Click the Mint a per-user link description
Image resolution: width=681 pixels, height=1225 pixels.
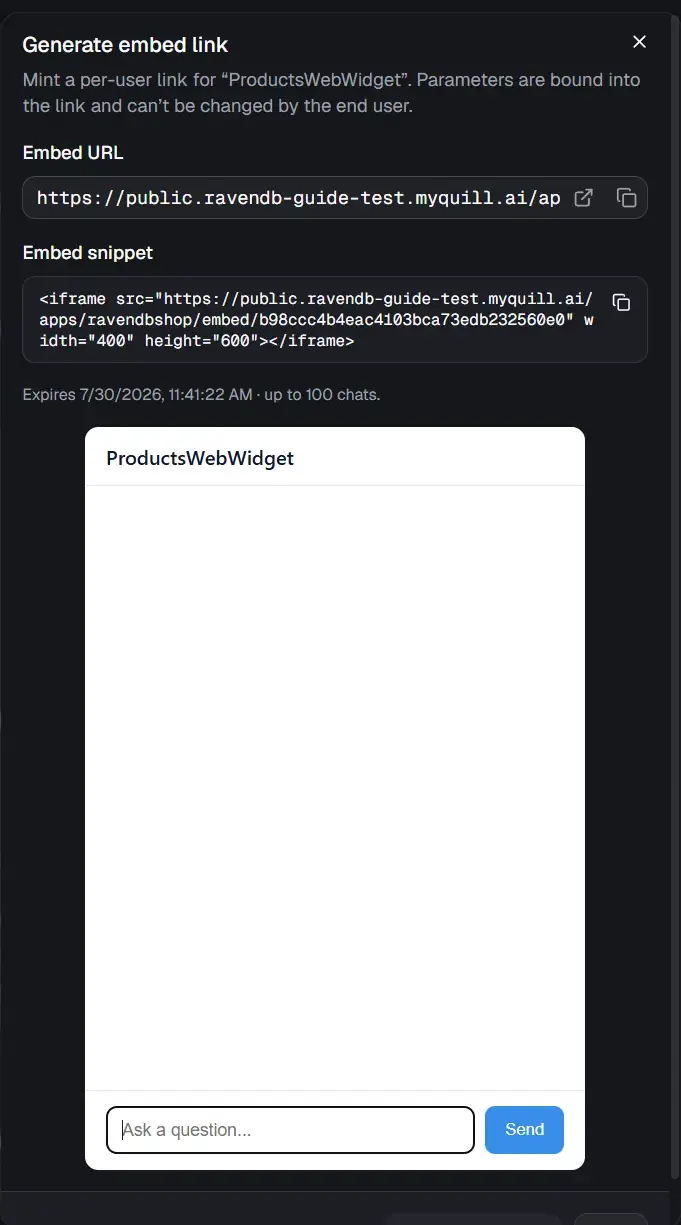click(331, 92)
